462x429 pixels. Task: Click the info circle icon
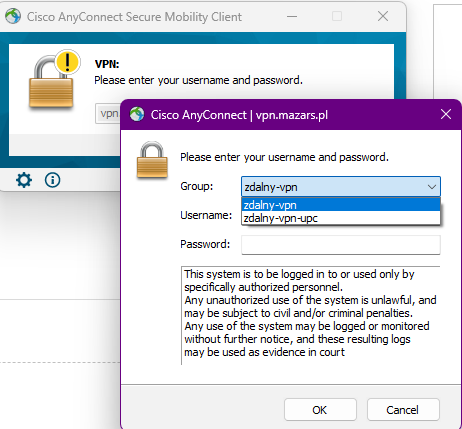click(52, 180)
